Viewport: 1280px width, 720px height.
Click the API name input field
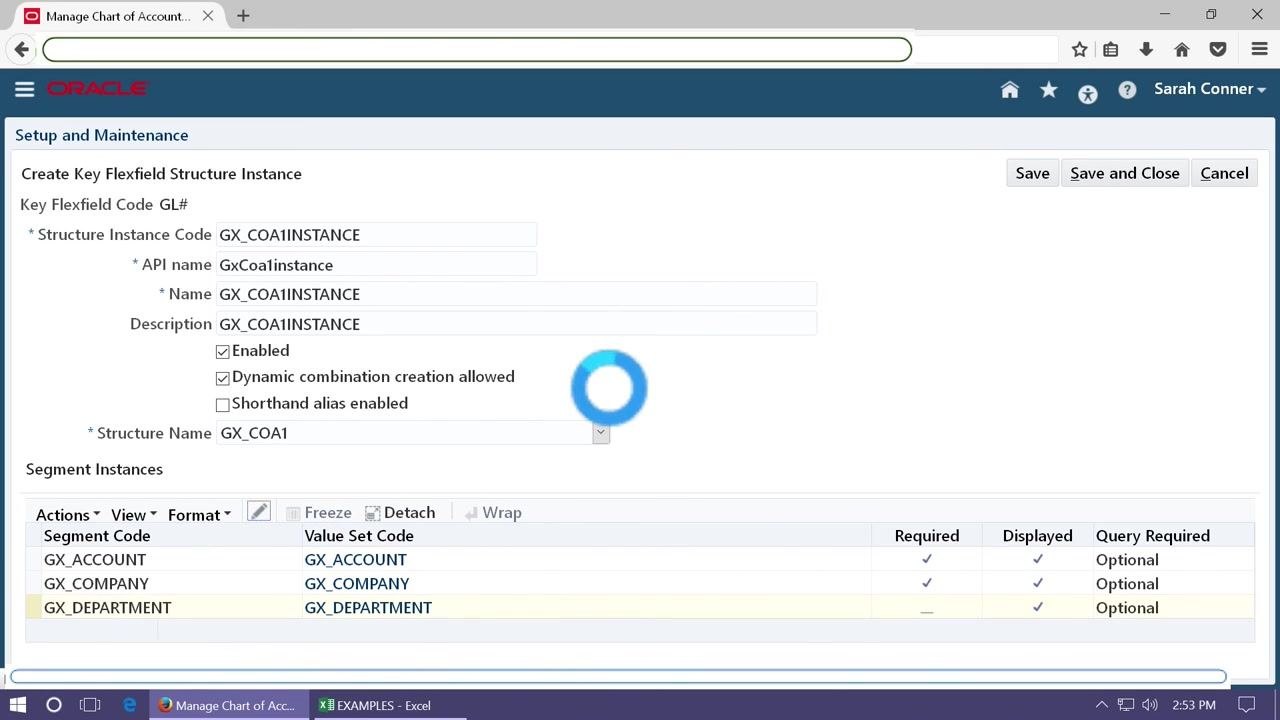[377, 265]
